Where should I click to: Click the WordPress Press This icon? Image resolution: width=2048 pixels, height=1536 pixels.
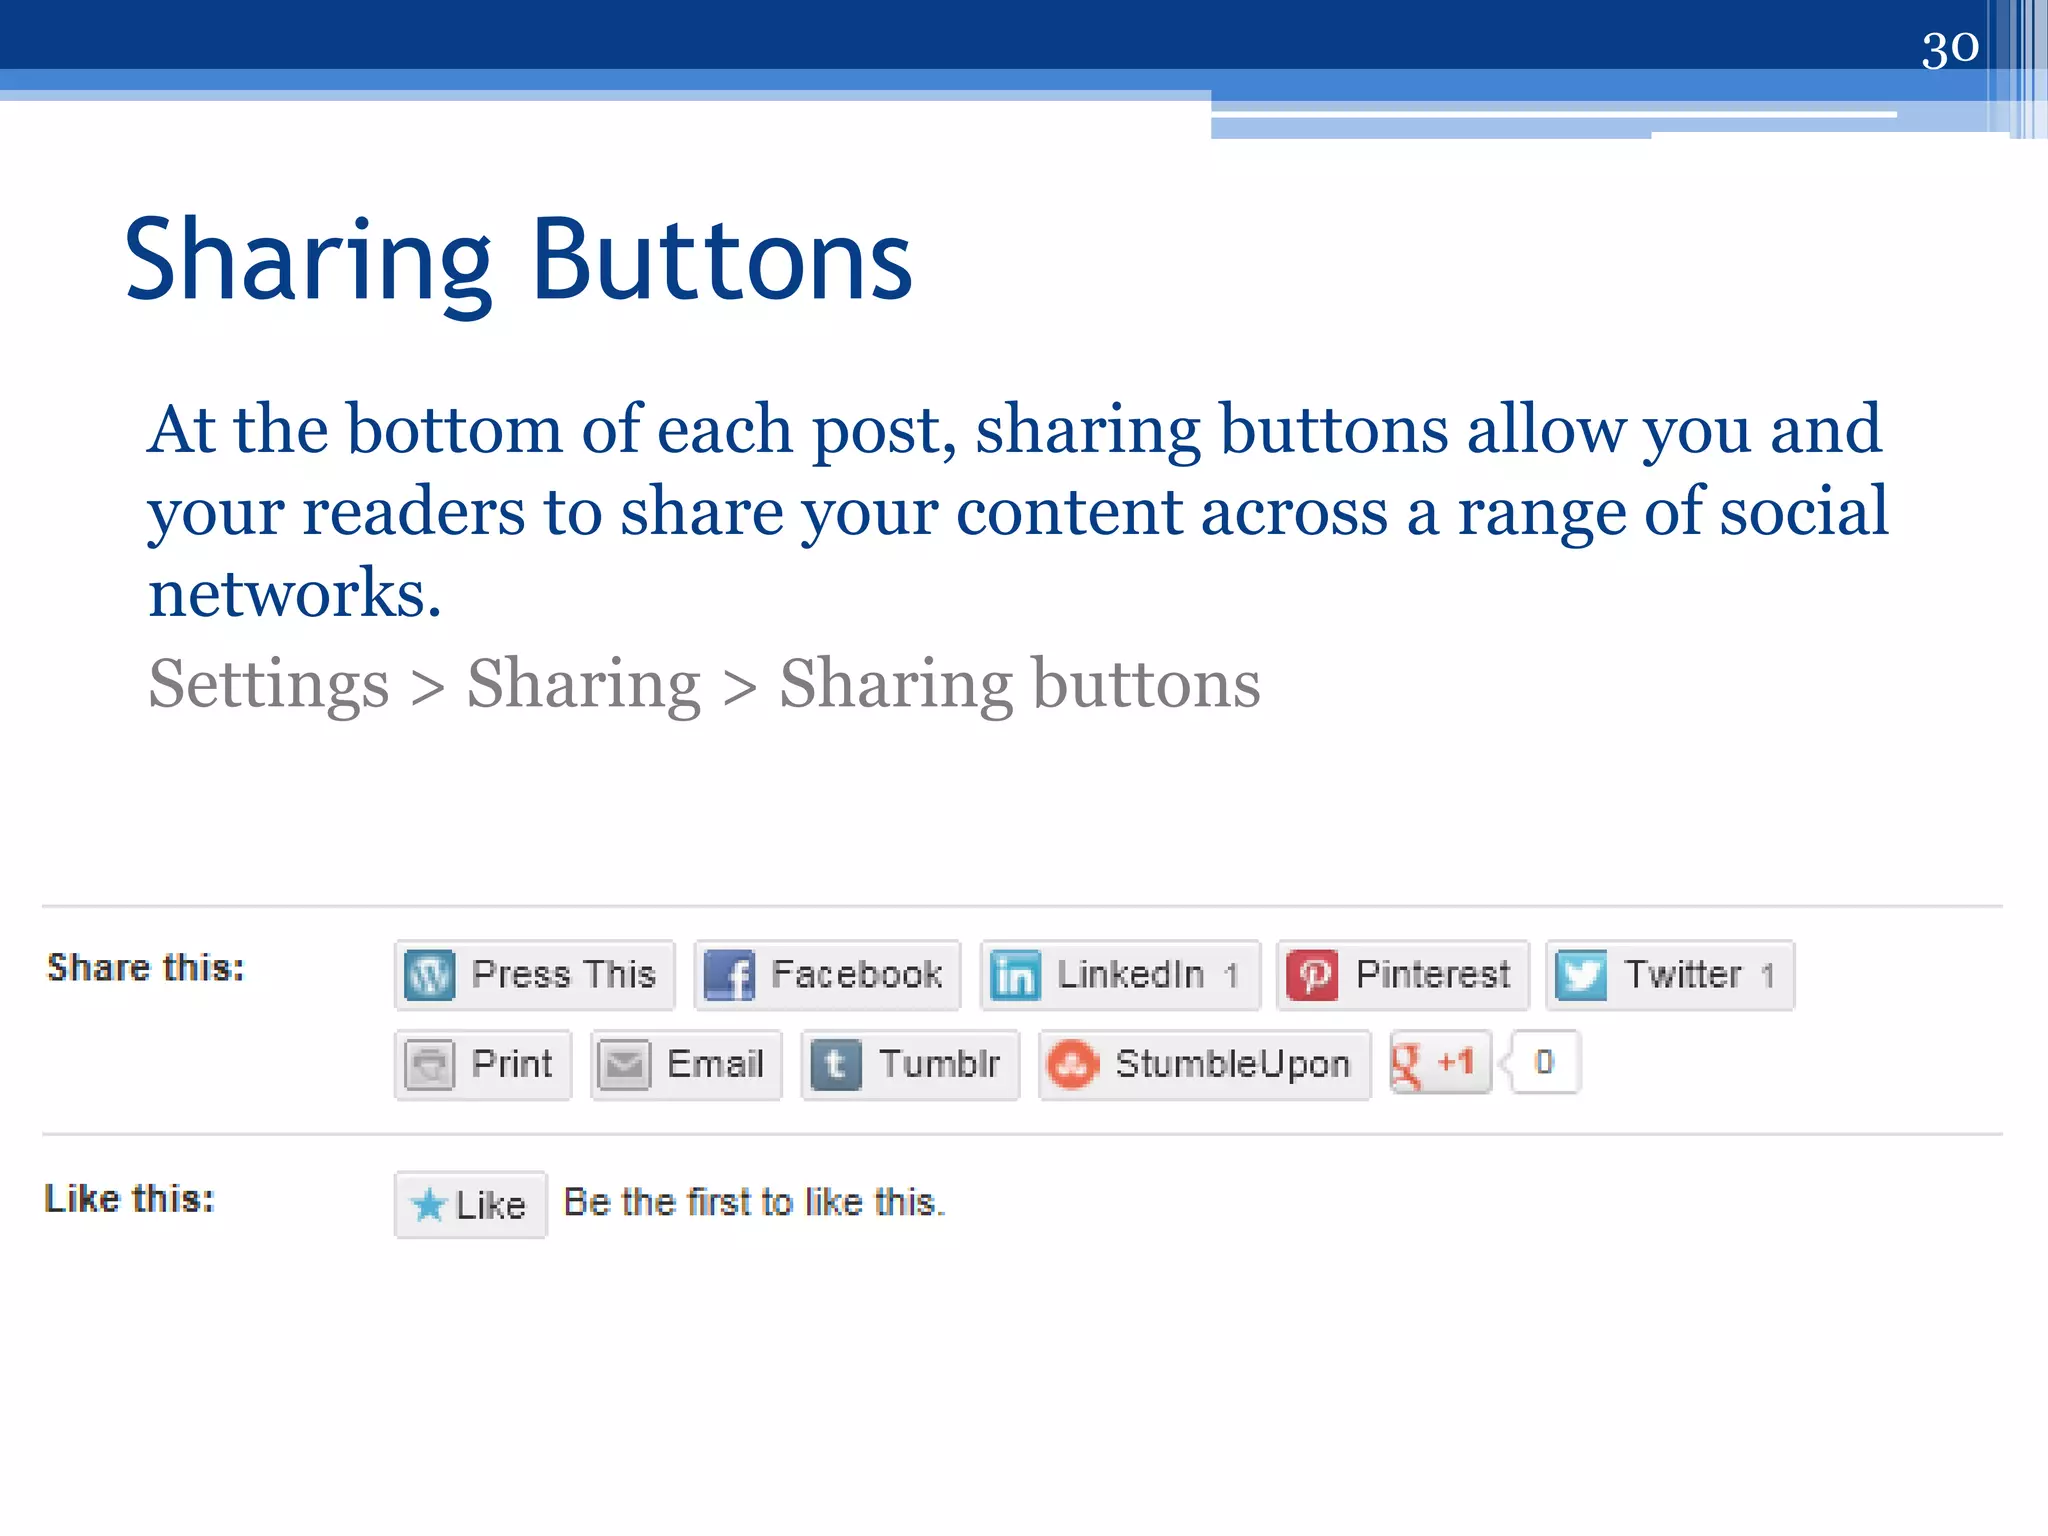[430, 975]
